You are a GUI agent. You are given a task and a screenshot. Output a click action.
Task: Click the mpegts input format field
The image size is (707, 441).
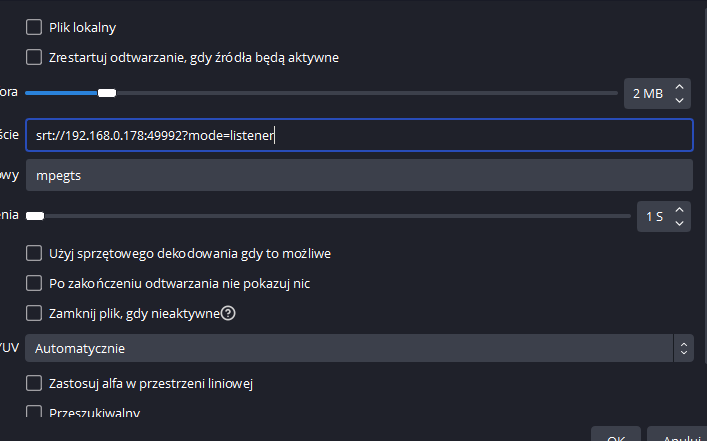click(x=359, y=175)
